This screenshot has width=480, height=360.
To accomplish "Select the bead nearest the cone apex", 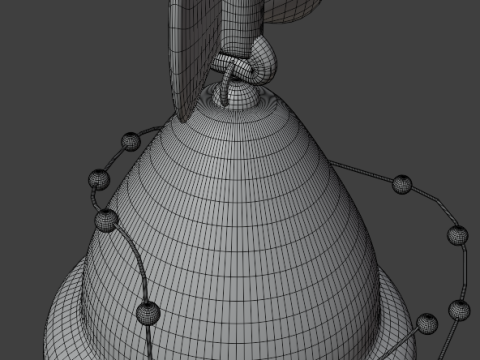I will click(x=130, y=141).
